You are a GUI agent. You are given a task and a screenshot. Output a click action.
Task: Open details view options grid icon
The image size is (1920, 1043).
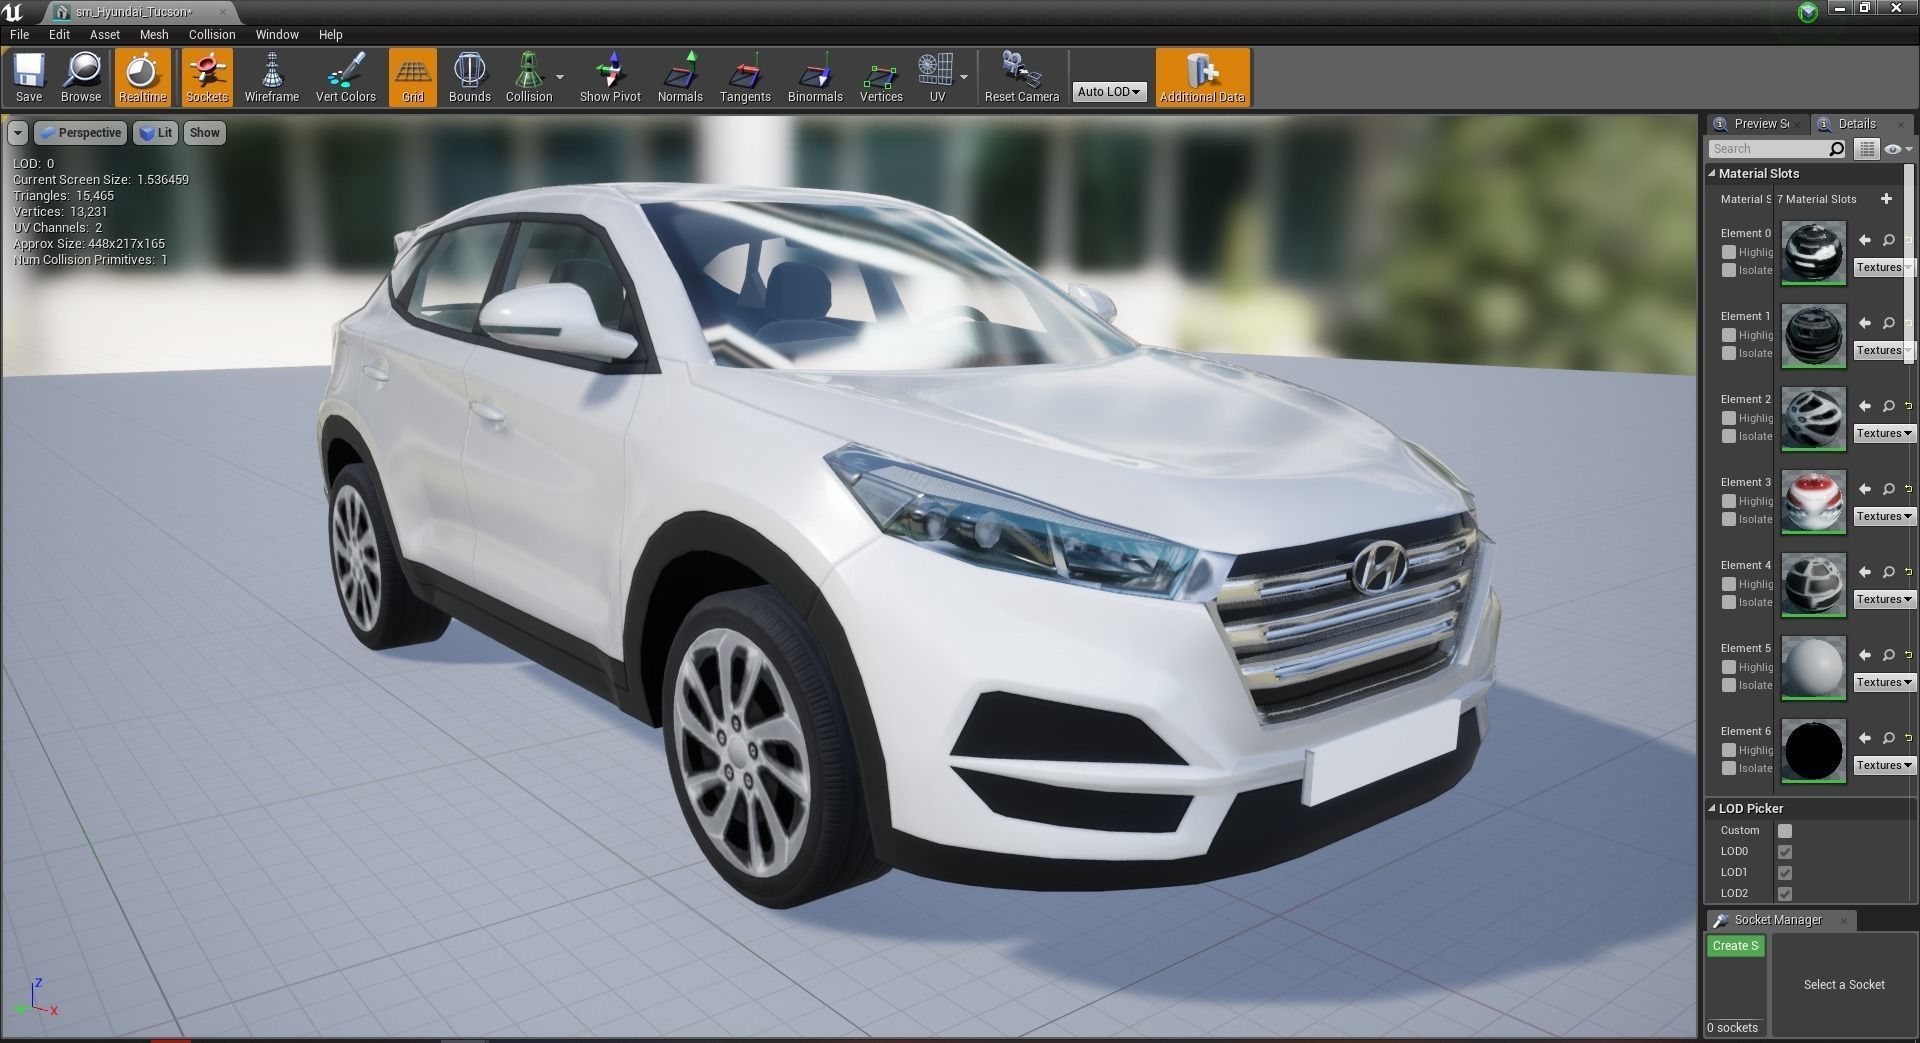pyautogui.click(x=1867, y=149)
